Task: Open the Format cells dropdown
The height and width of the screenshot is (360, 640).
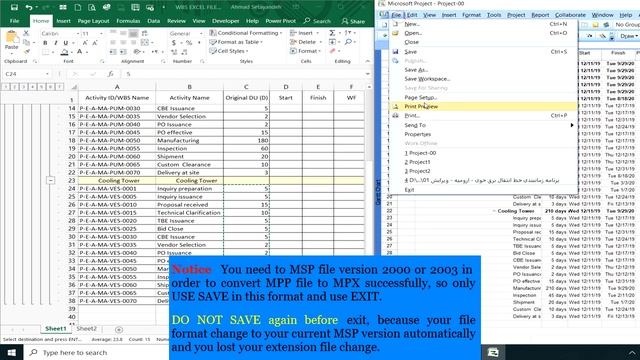Action: (x=305, y=51)
